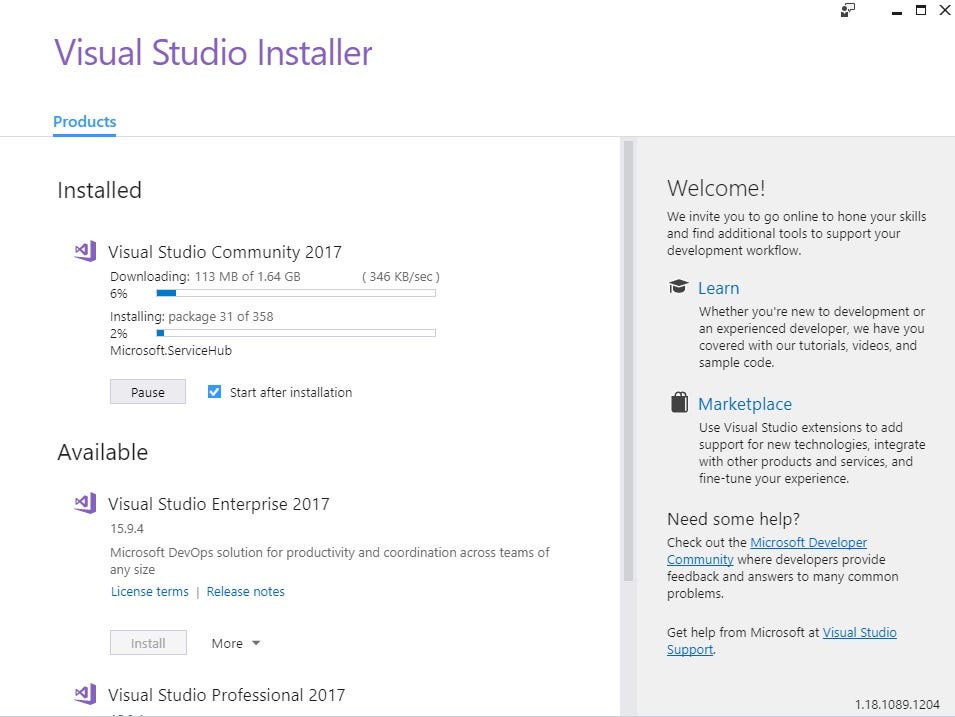Uncheck Start after installation

[214, 392]
